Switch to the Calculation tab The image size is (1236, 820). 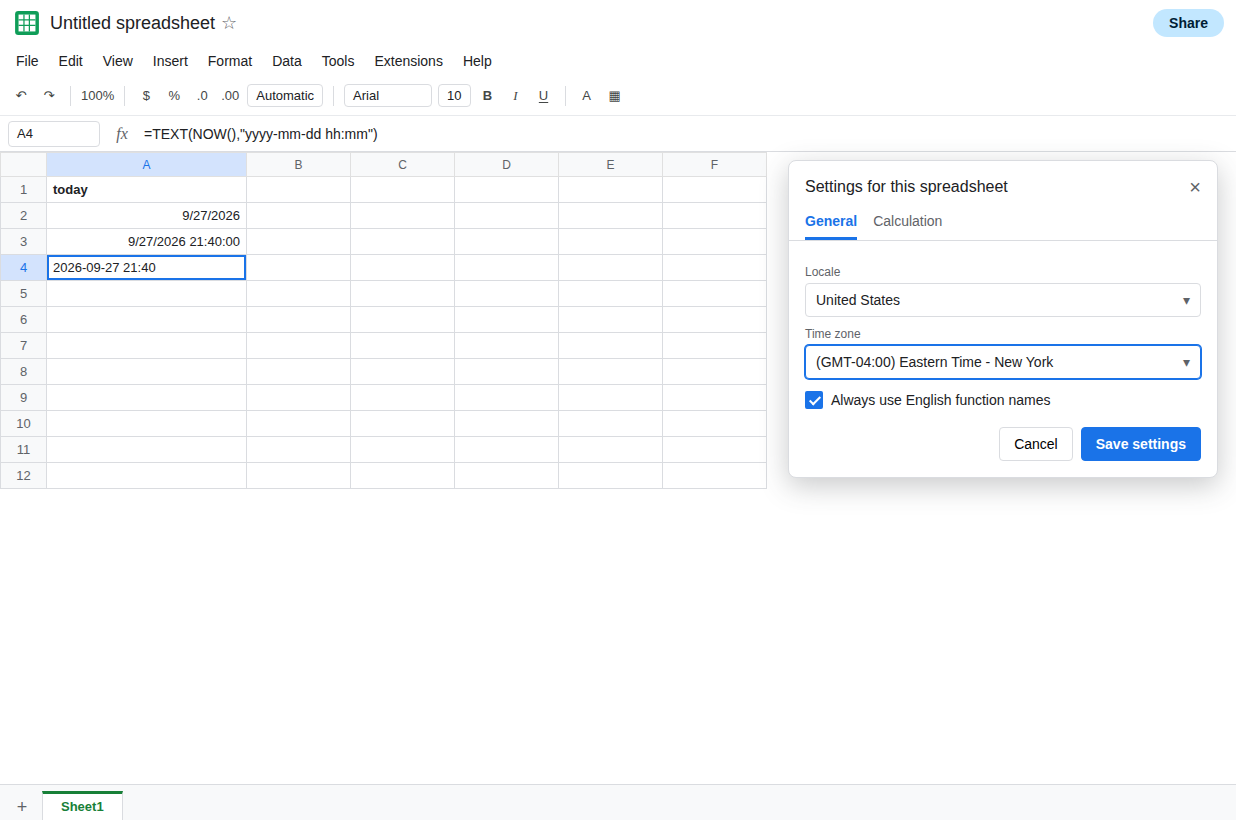[x=908, y=221]
